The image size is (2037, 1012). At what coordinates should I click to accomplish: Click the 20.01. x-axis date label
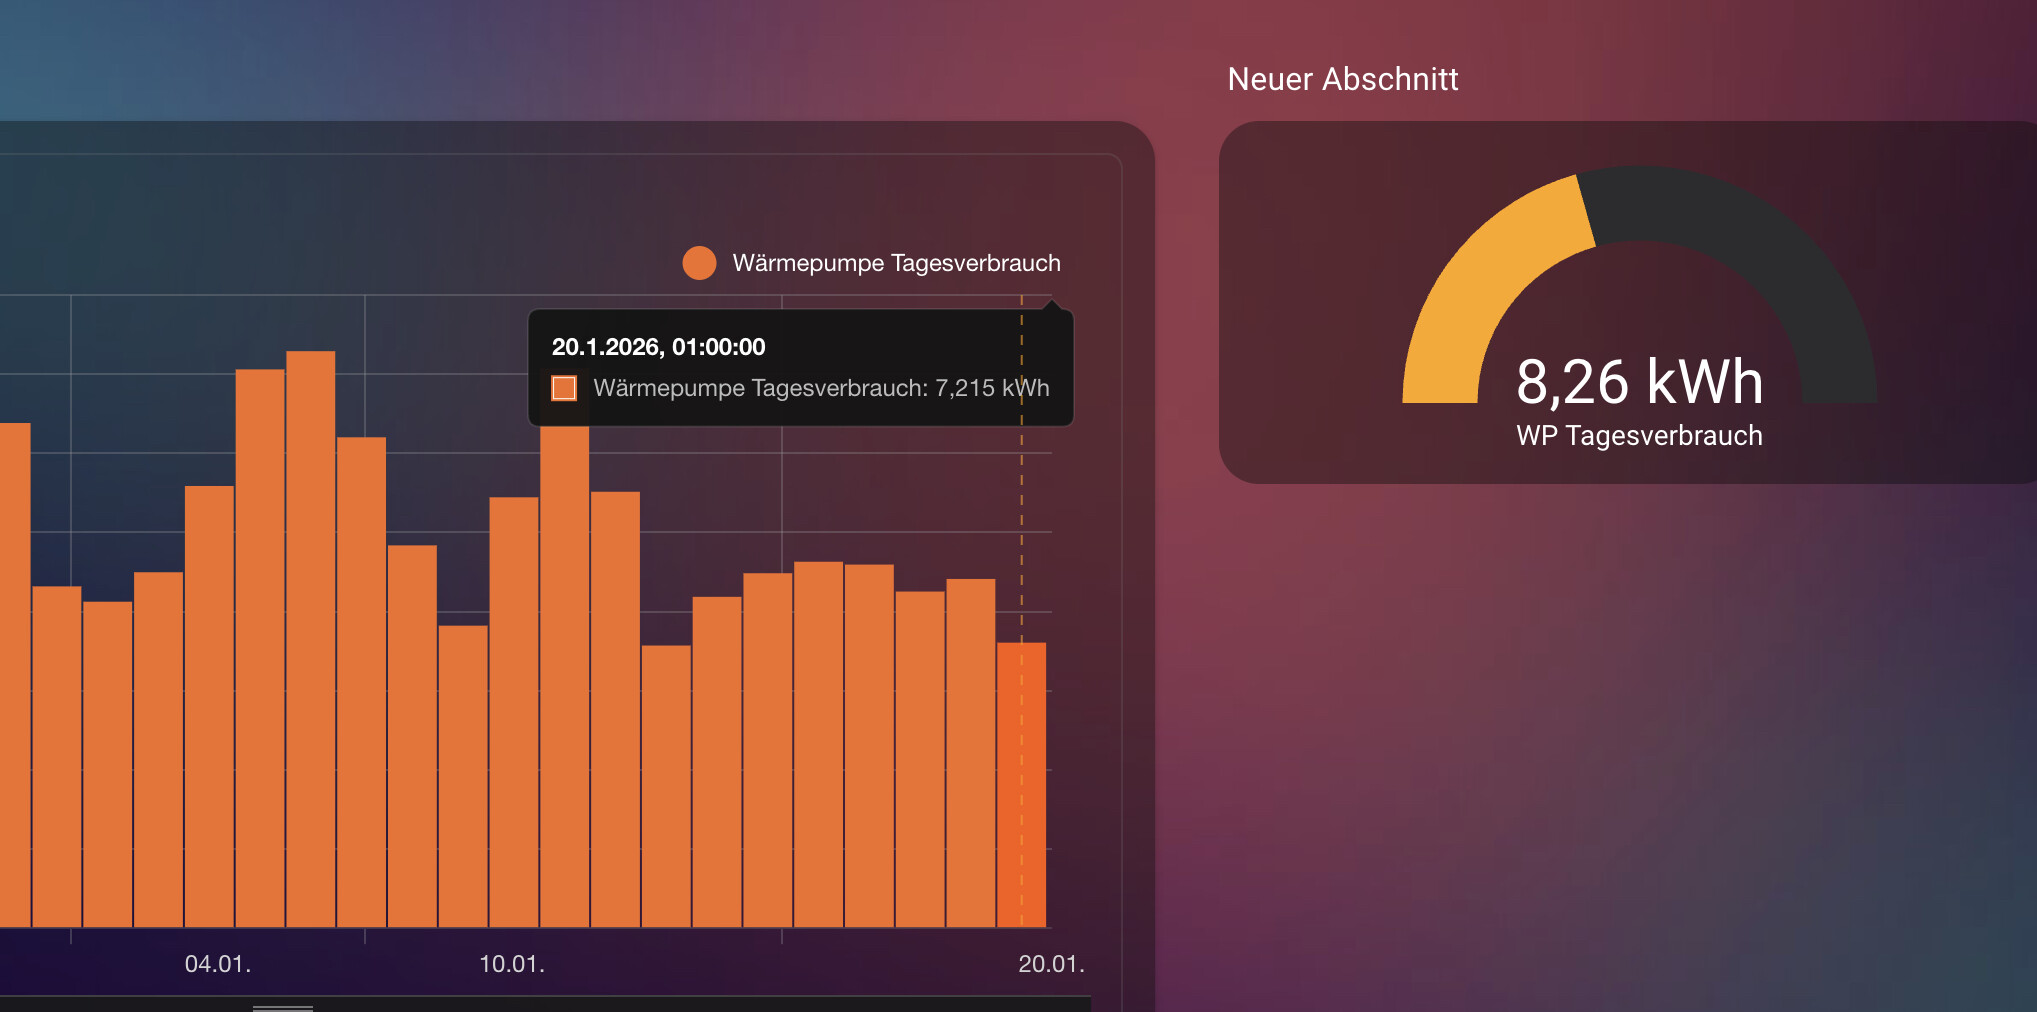tap(1051, 964)
